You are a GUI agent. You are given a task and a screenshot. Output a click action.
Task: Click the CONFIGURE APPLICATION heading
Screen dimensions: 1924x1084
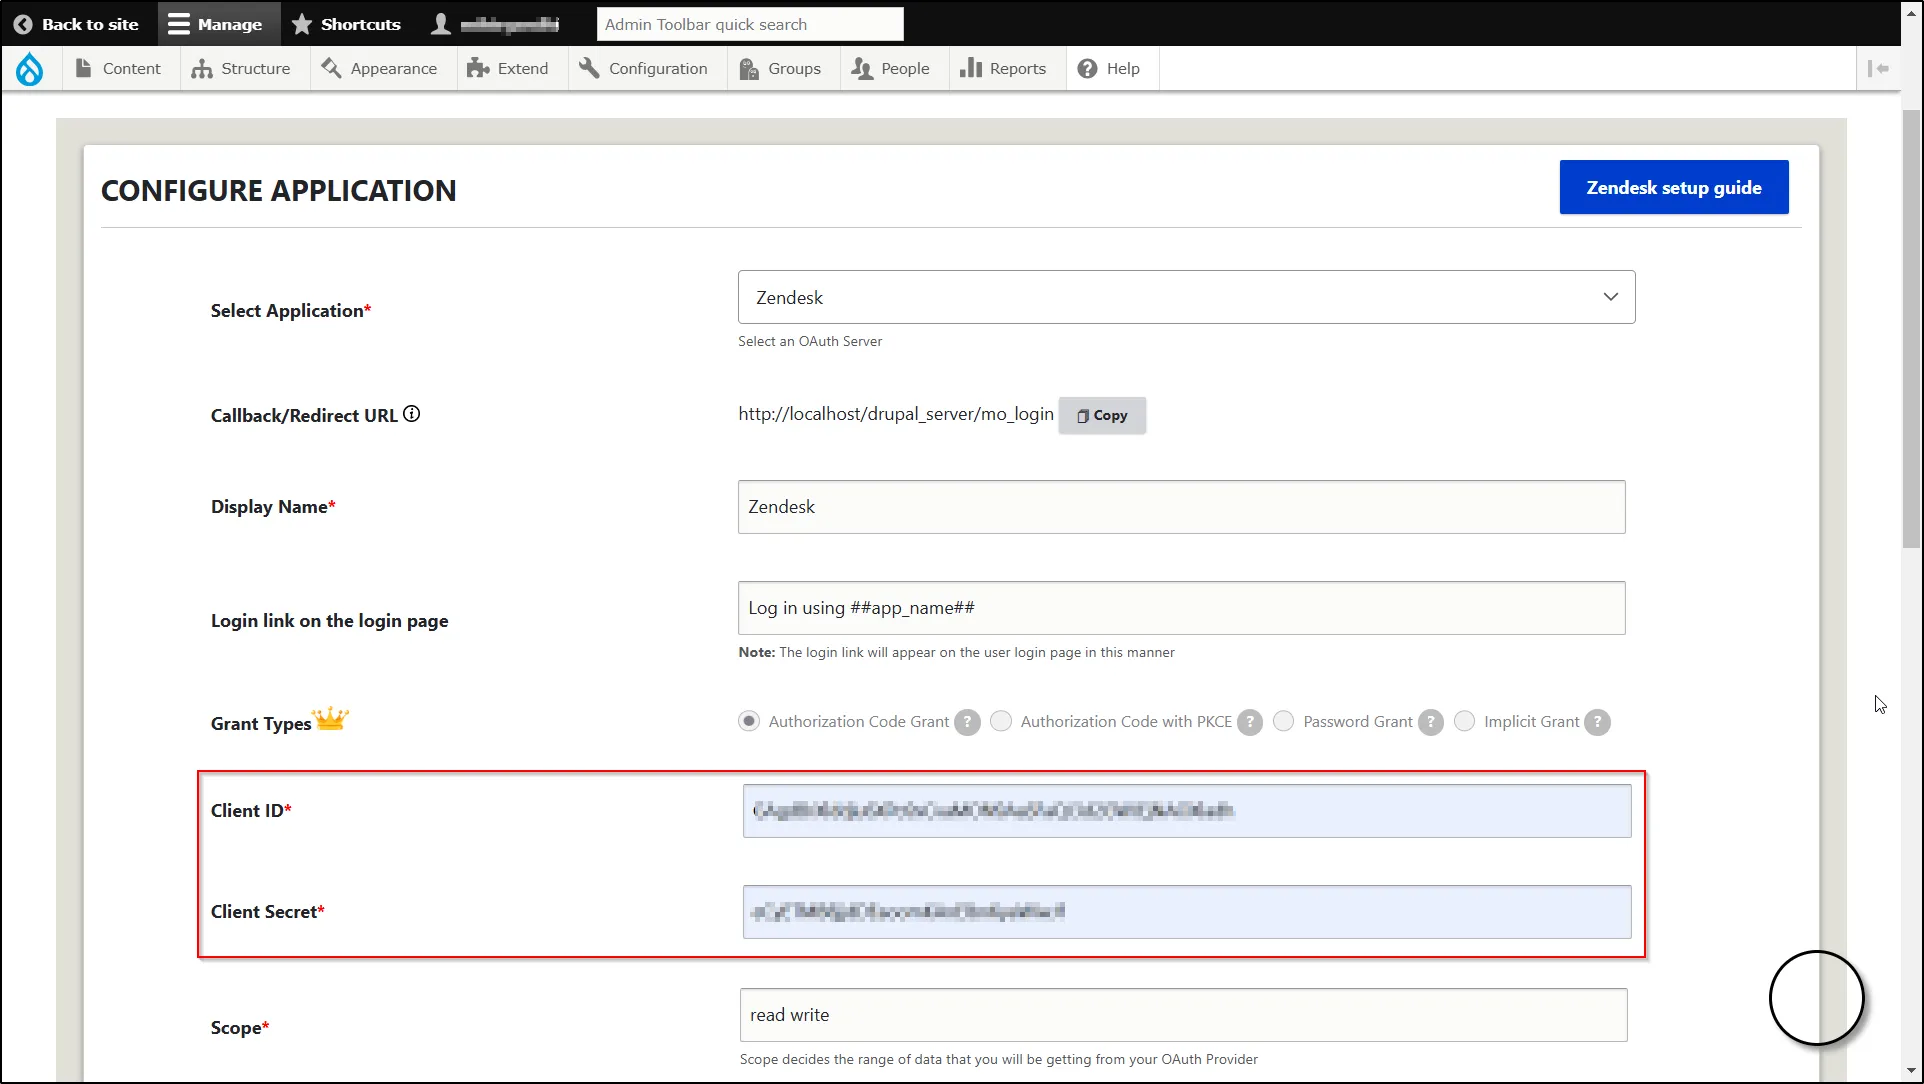tap(279, 191)
